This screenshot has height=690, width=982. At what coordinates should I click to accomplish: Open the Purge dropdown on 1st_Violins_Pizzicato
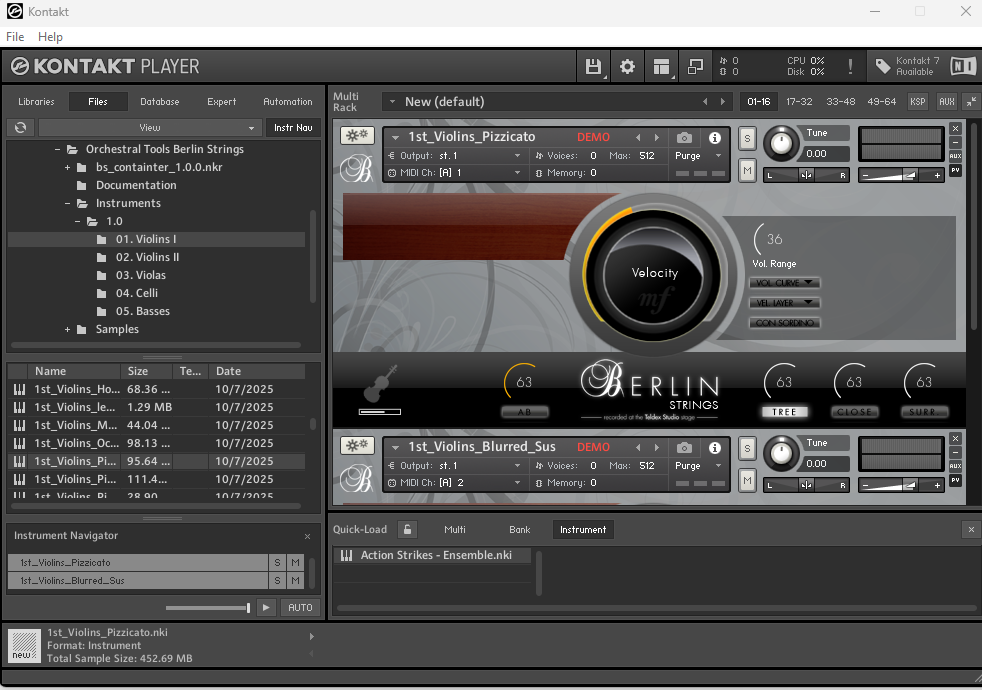(698, 157)
